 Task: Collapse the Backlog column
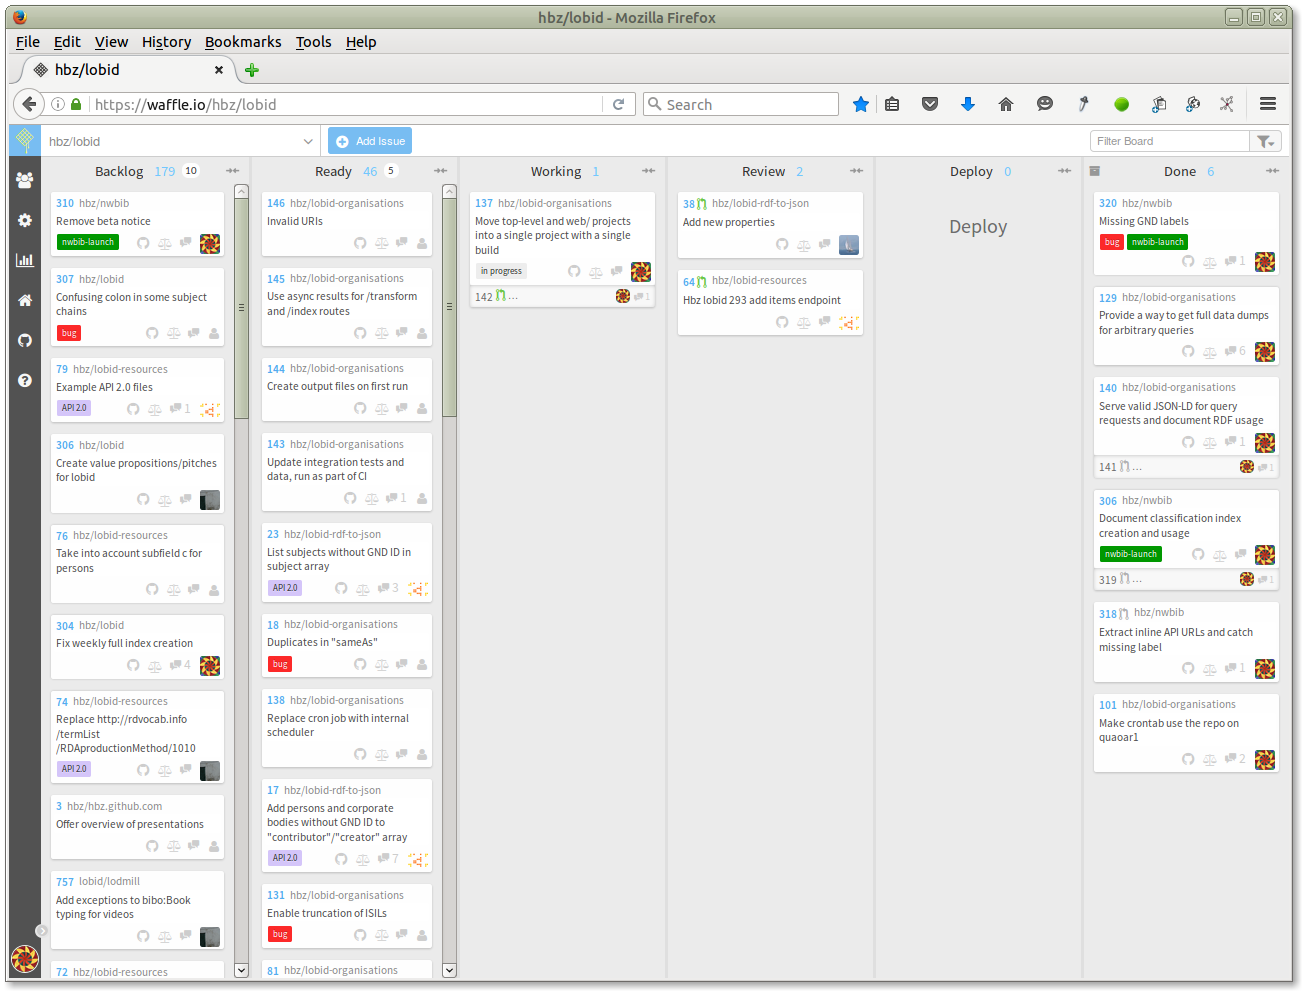point(233,171)
